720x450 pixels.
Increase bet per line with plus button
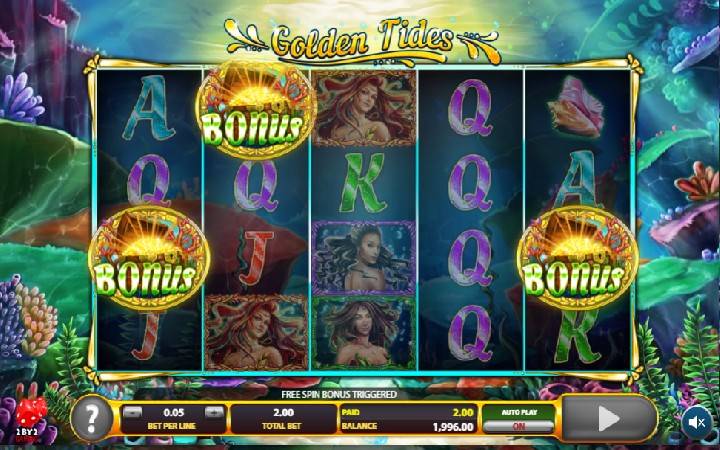pyautogui.click(x=214, y=412)
